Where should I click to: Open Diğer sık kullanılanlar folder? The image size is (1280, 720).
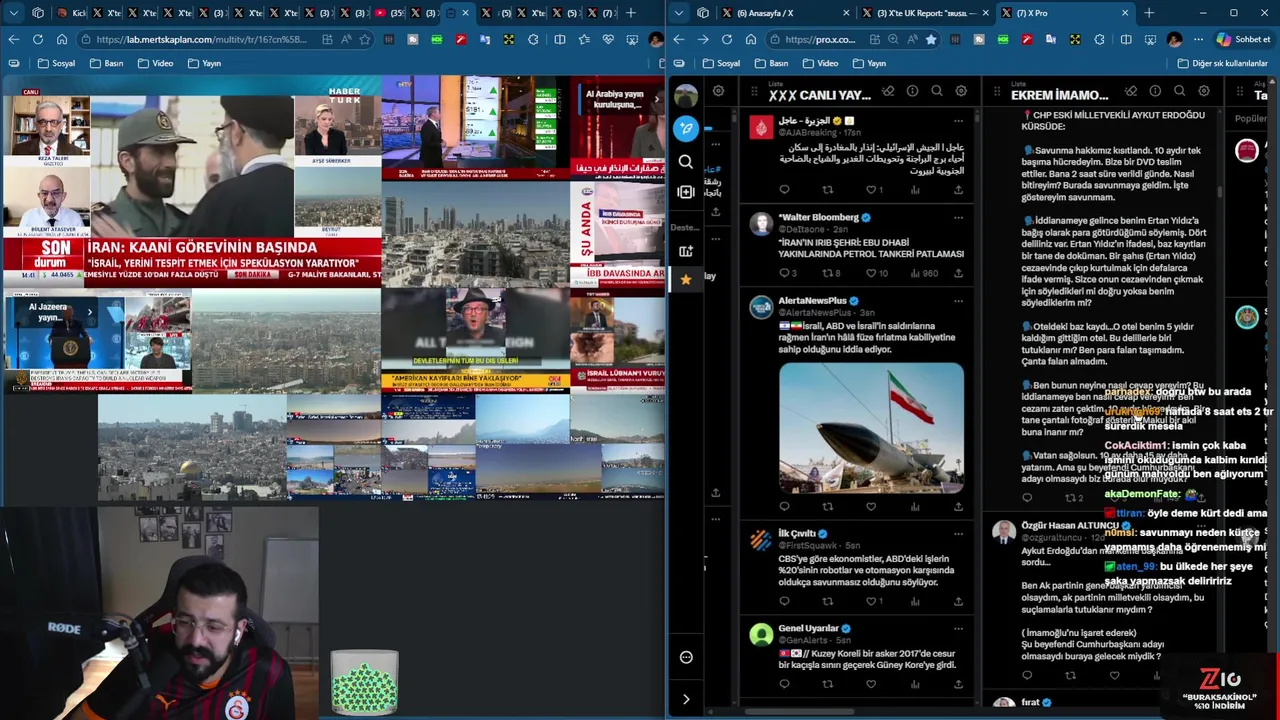pos(1221,63)
